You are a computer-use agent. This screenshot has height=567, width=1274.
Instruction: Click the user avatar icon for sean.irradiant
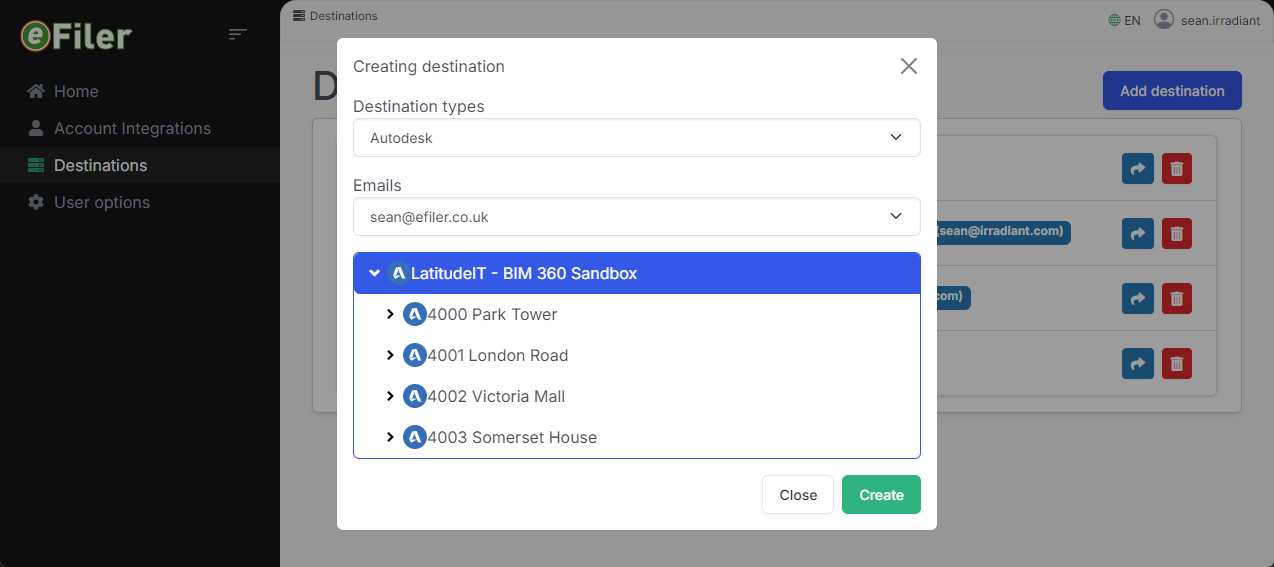(x=1163, y=19)
